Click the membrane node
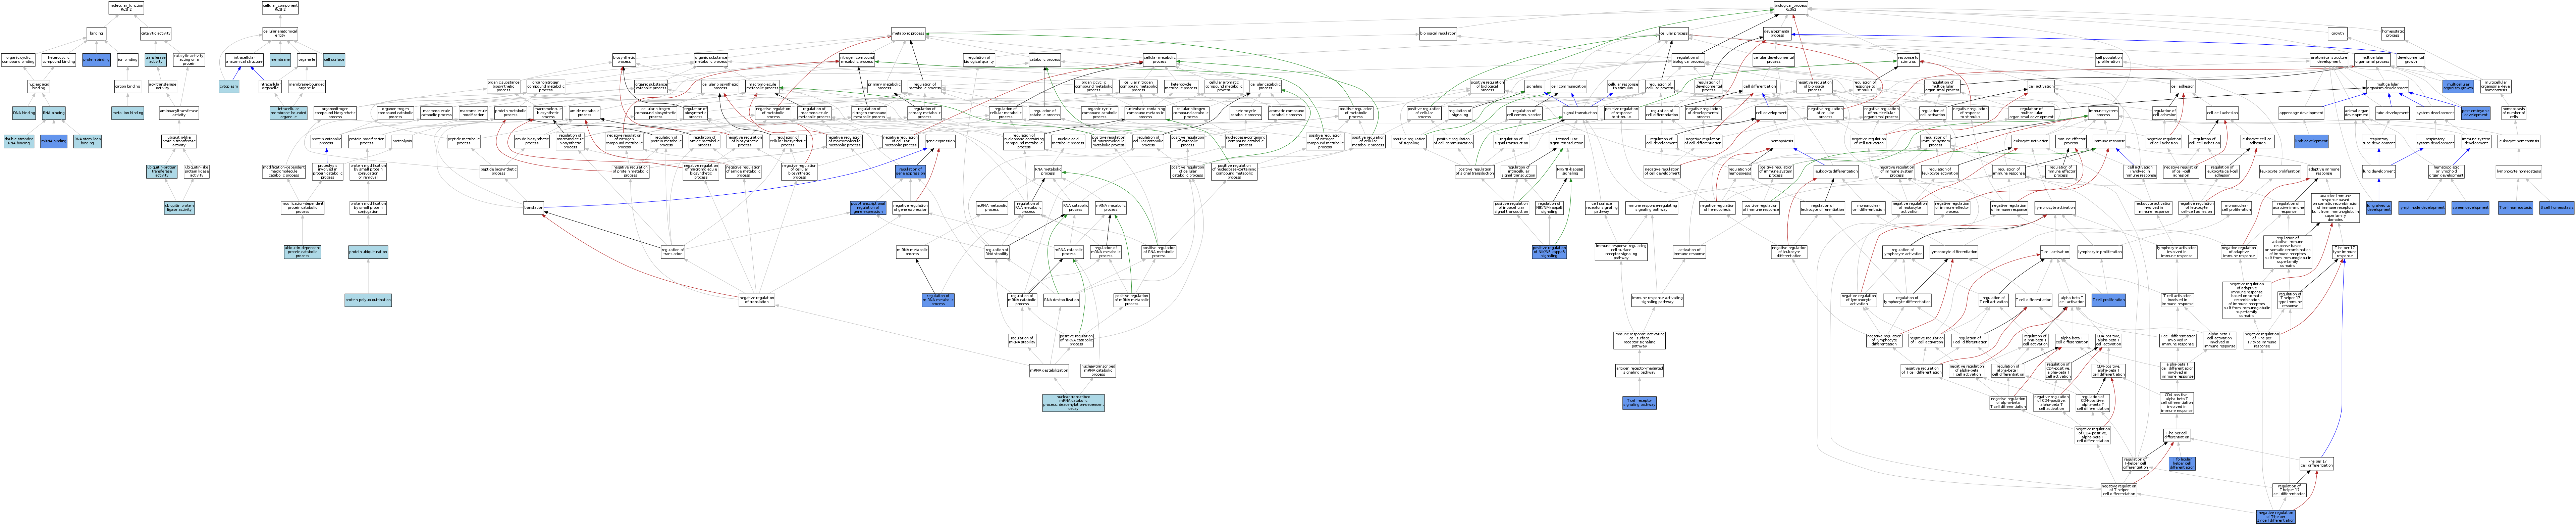This screenshot has width=2576, height=525. pos(280,60)
